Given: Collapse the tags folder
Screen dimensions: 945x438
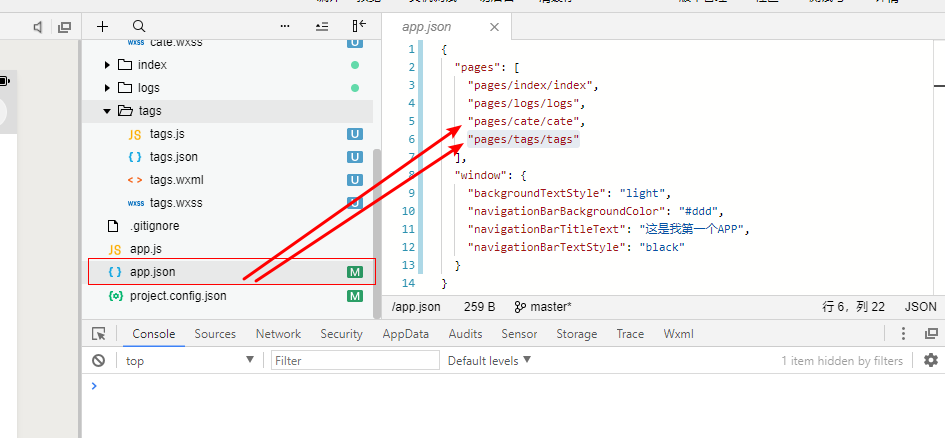Looking at the screenshot, I should 108,111.
